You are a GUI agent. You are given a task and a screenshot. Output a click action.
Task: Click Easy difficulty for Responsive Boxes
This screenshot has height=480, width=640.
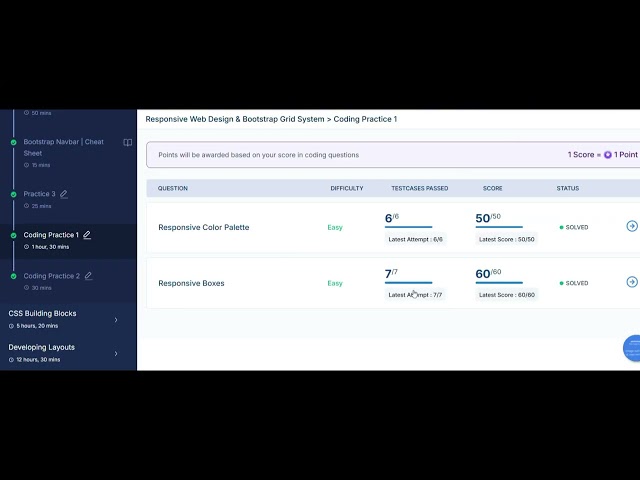[x=335, y=283]
